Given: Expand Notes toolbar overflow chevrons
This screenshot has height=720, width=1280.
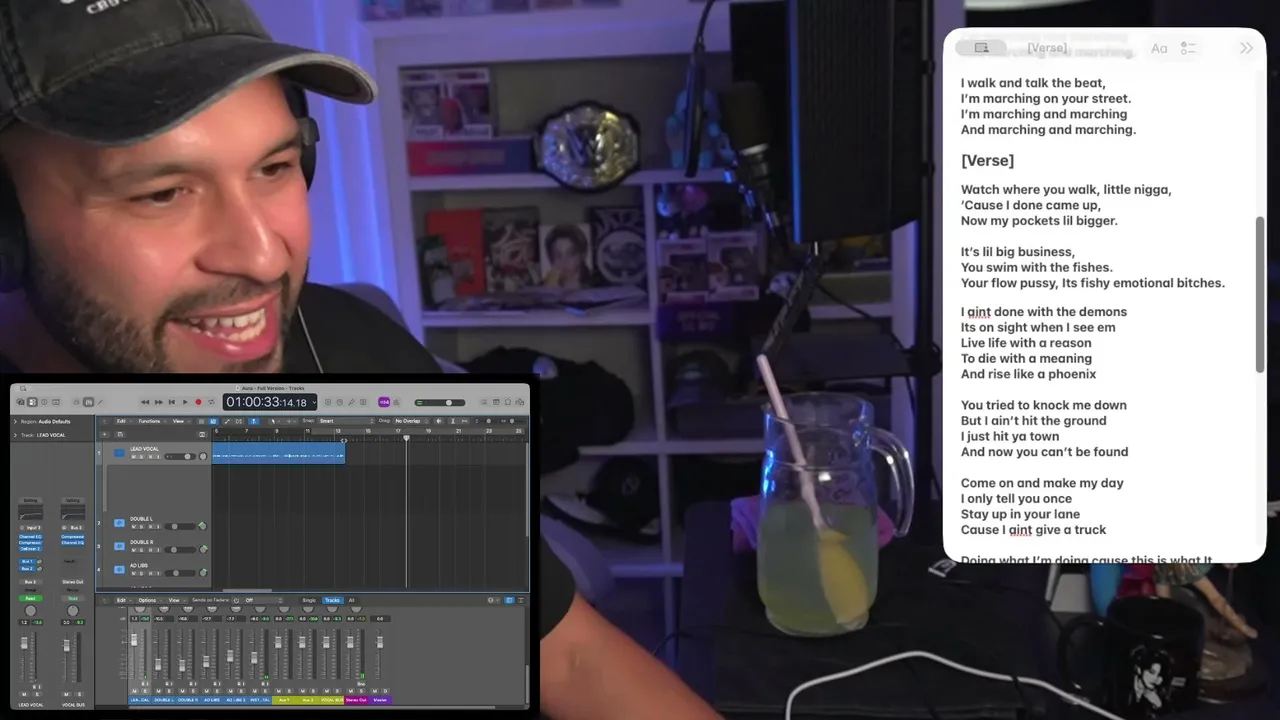Looking at the screenshot, I should tap(1246, 48).
